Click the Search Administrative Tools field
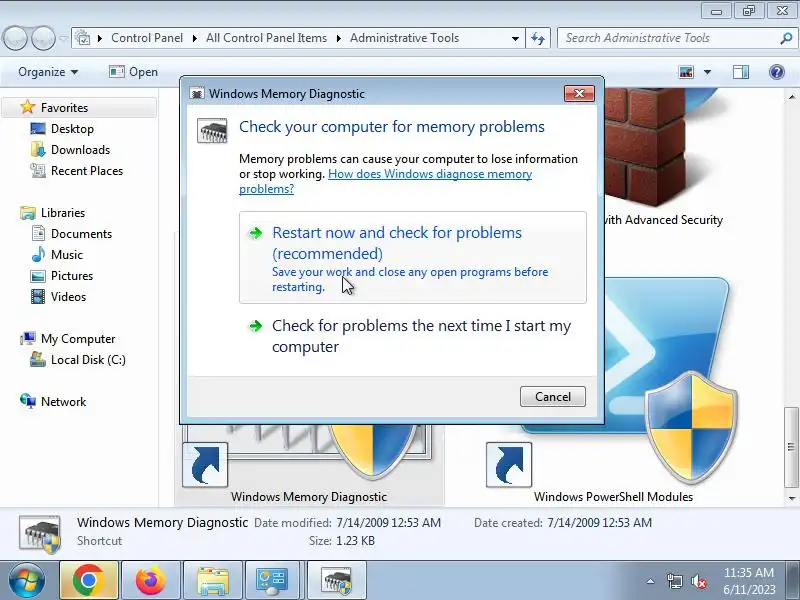This screenshot has width=800, height=600. [x=668, y=38]
